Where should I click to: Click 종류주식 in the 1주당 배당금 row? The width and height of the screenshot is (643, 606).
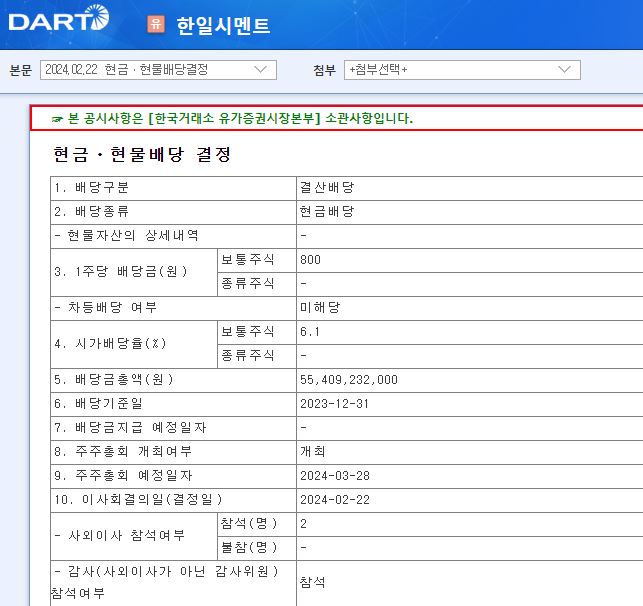coord(248,283)
